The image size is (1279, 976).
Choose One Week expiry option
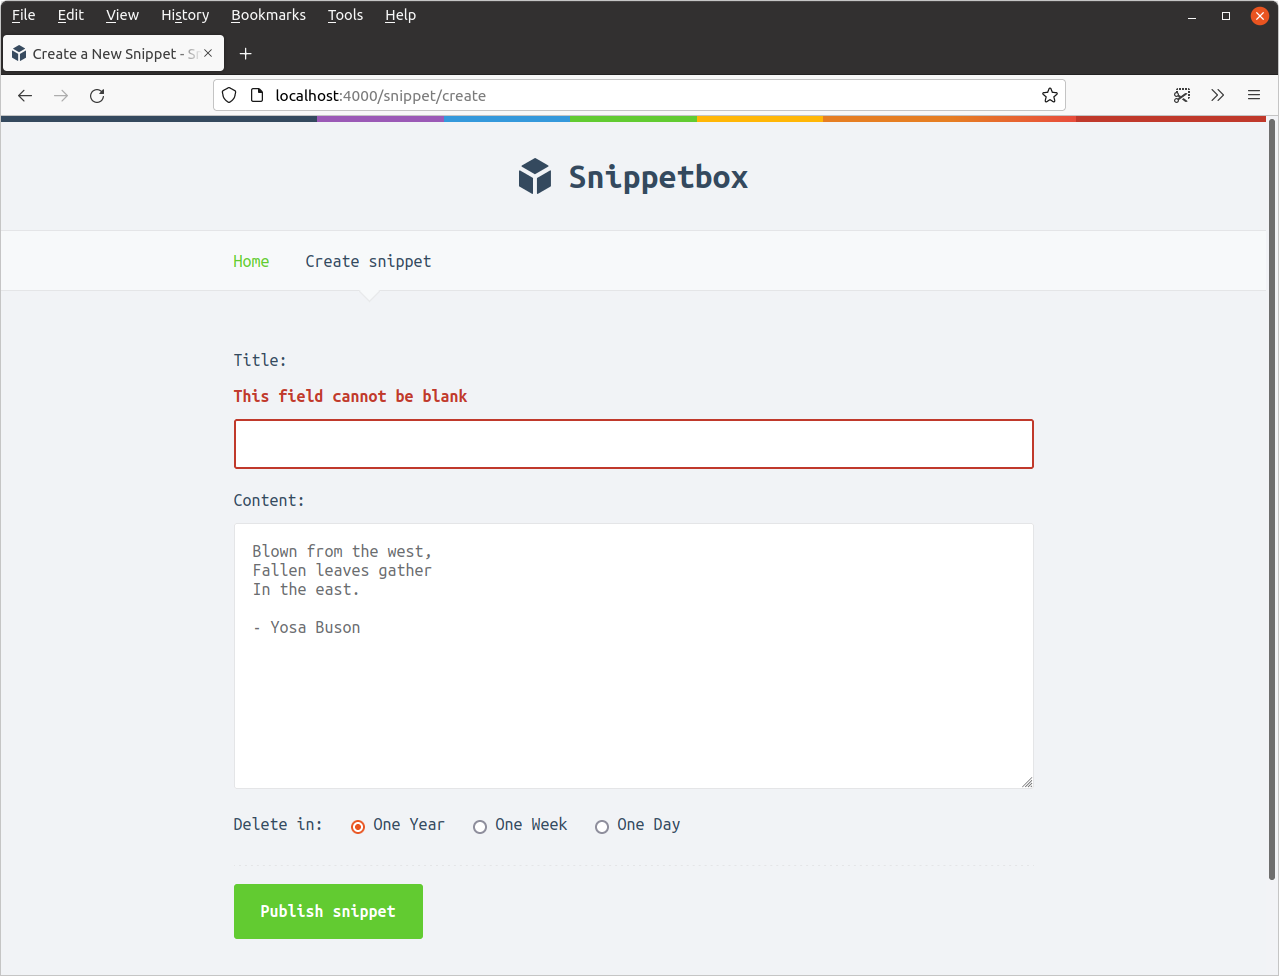point(480,826)
